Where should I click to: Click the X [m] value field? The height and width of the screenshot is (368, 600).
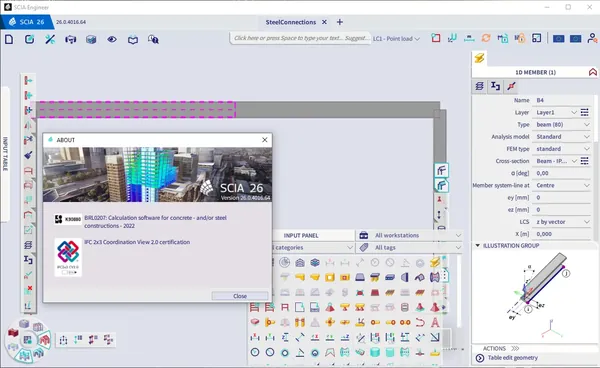[562, 234]
